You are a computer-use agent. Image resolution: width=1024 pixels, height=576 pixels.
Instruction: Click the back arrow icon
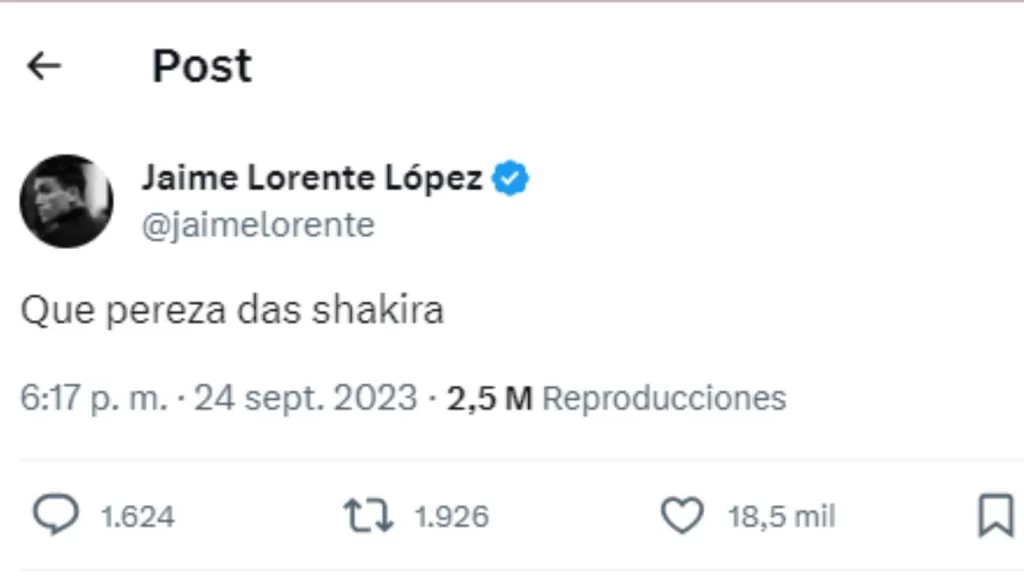click(x=44, y=66)
